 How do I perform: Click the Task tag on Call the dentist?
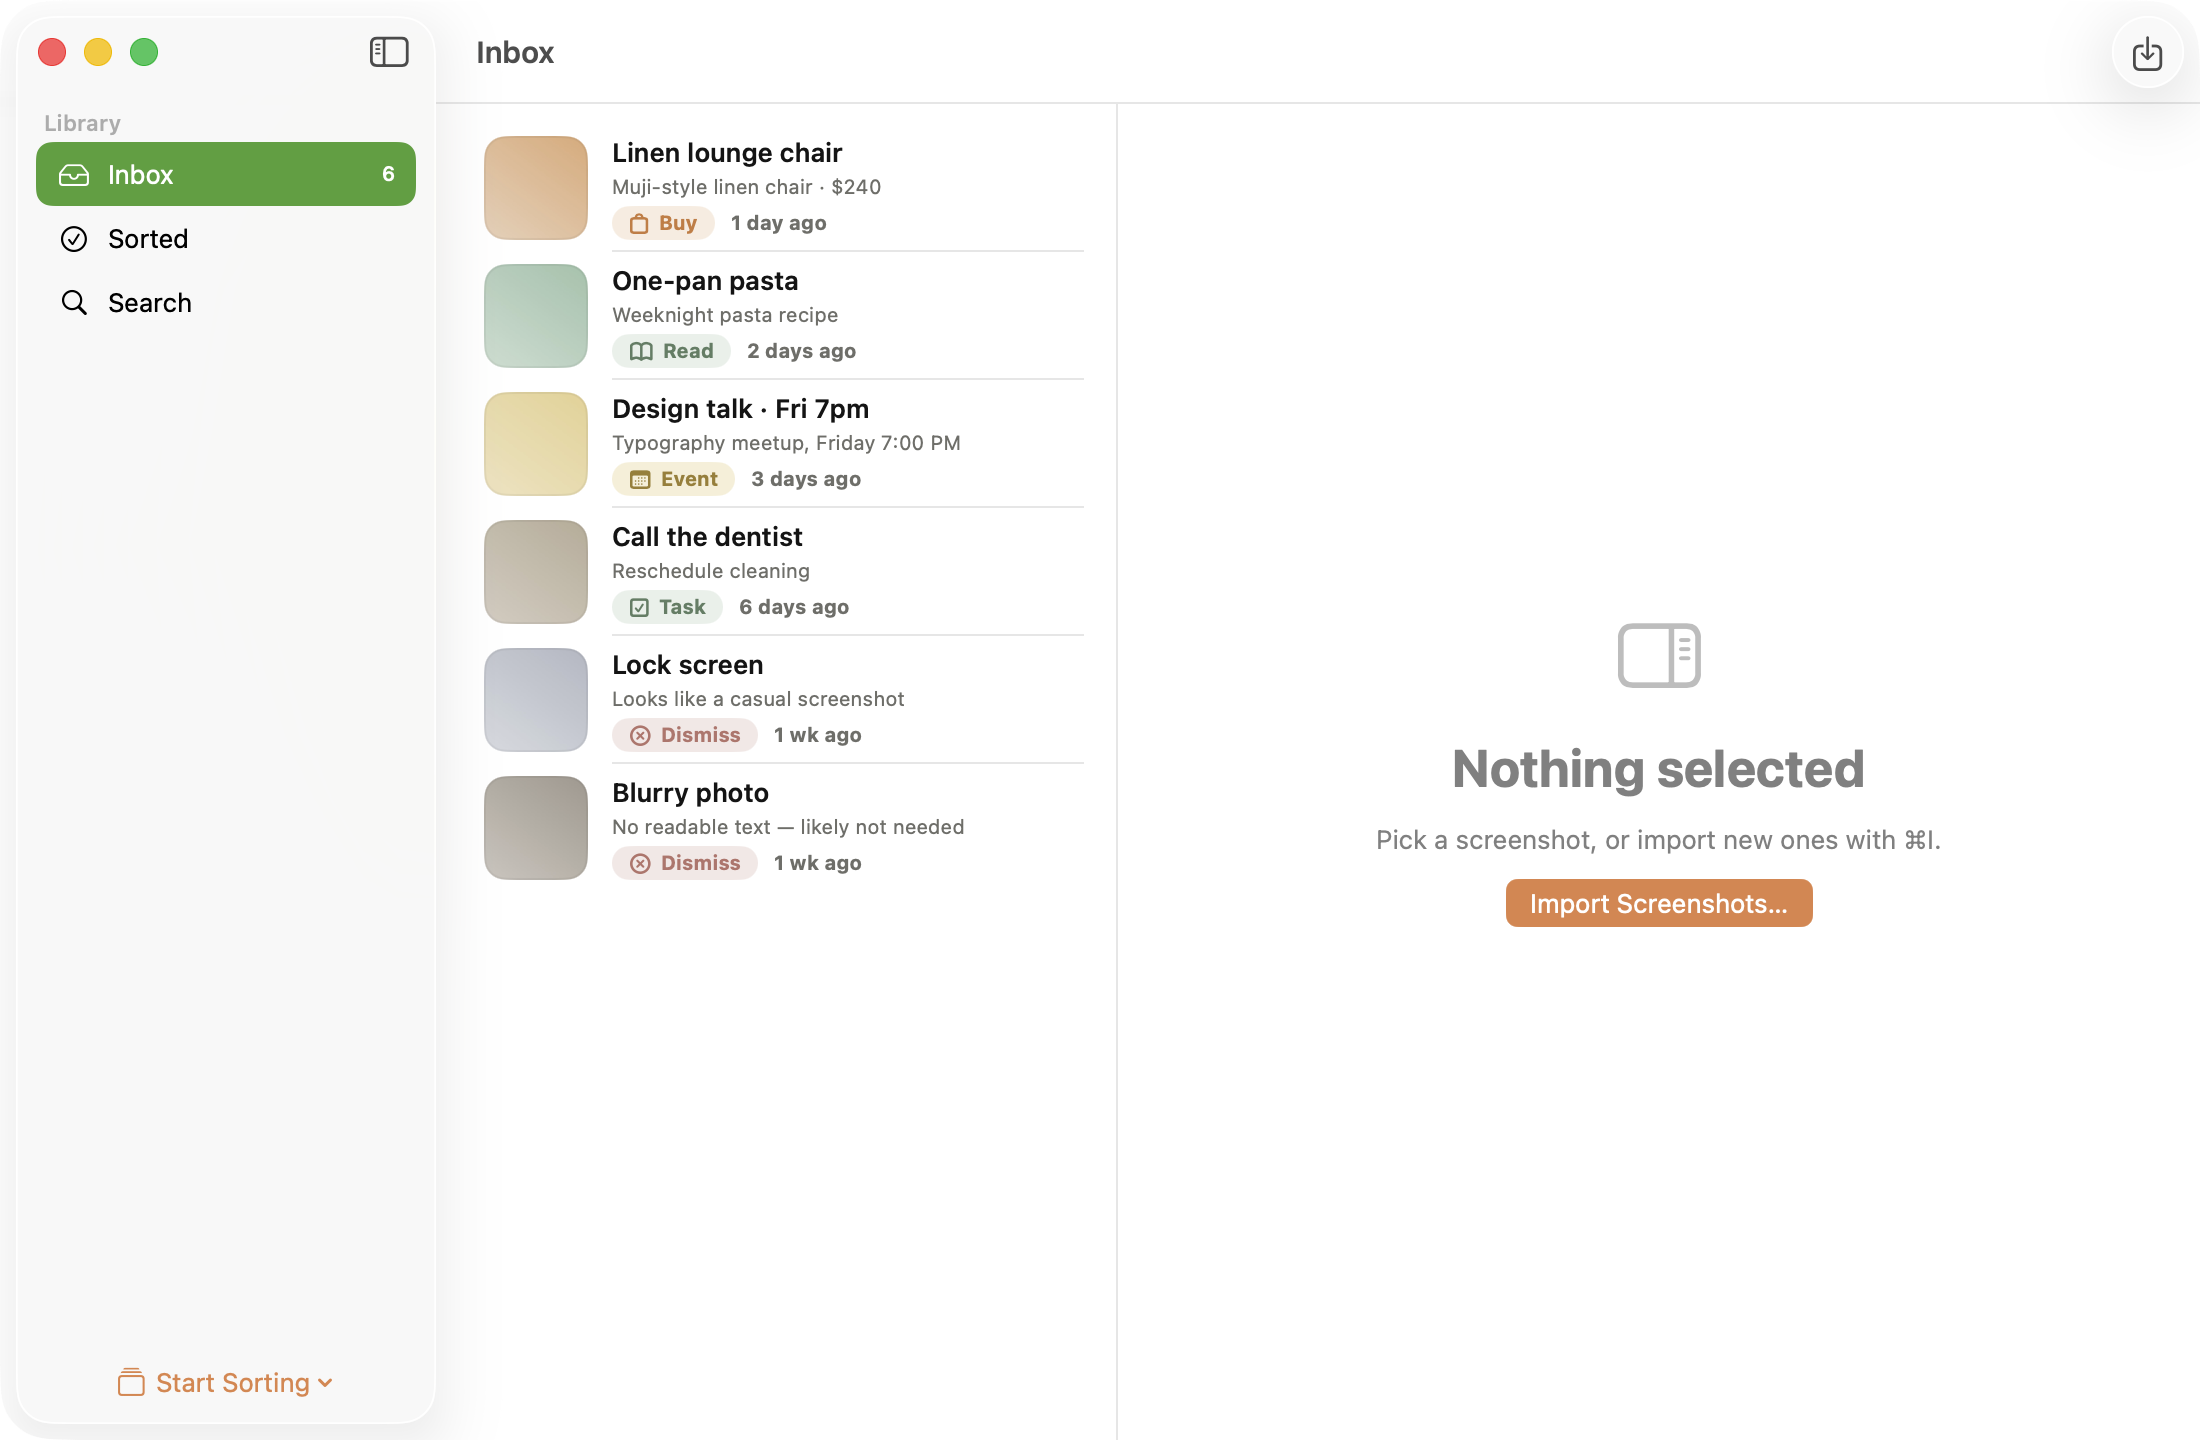coord(667,607)
